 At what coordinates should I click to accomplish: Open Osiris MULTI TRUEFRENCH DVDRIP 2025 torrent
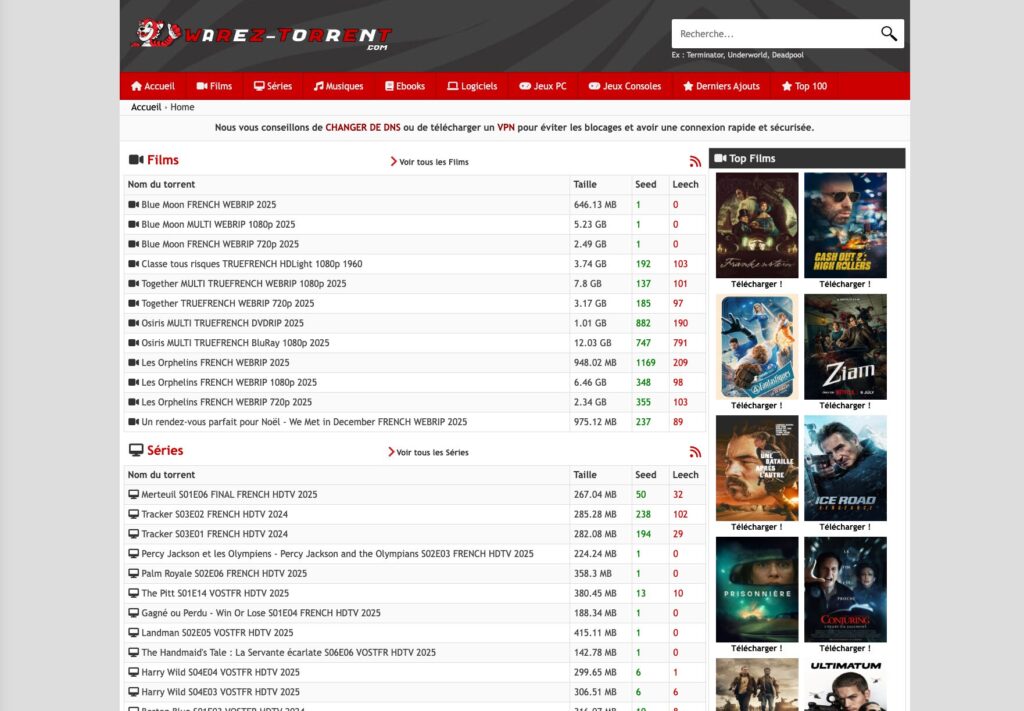[222, 323]
